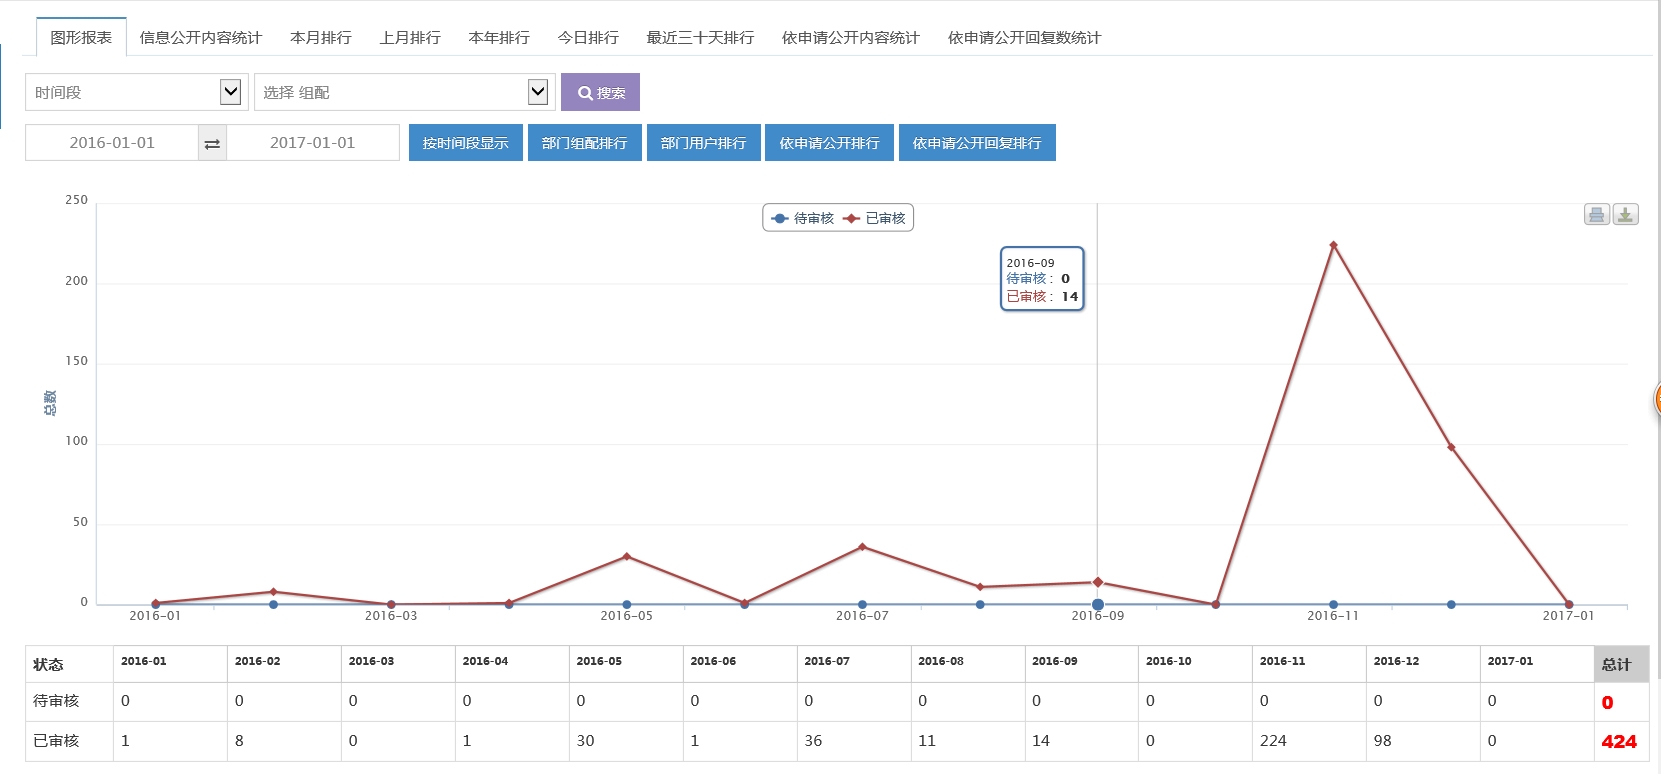The width and height of the screenshot is (1661, 774).
Task: Click the 2016-02 已审核 data point
Action: [273, 592]
